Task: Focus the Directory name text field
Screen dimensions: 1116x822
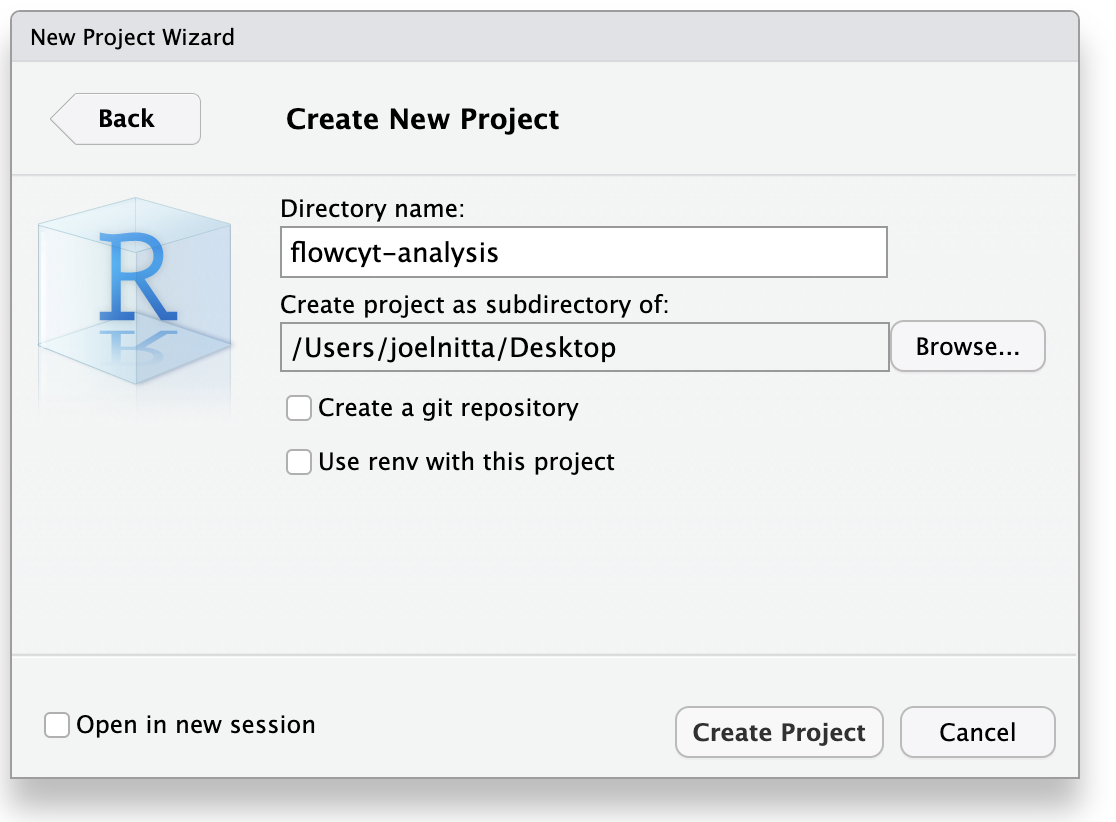Action: [583, 252]
